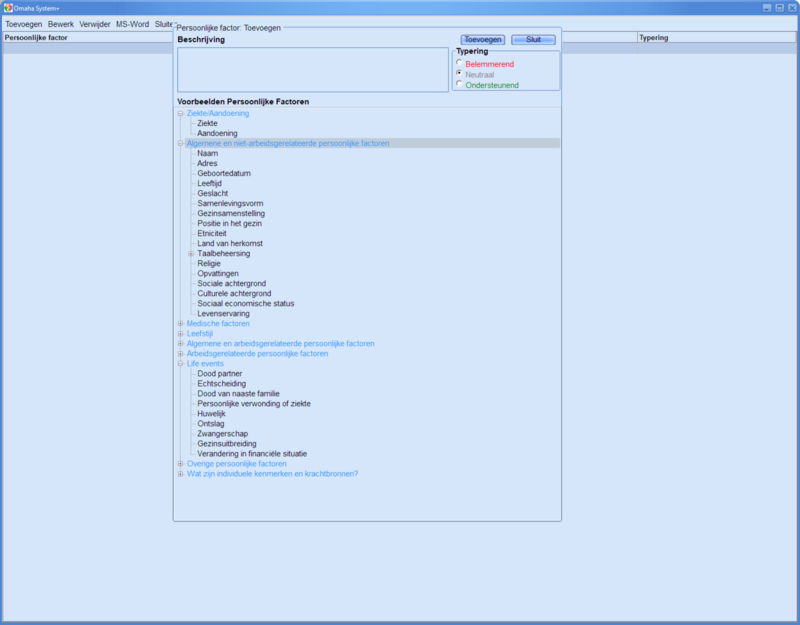The width and height of the screenshot is (800, 625).
Task: Open the Toevoegen menu
Action: 24,23
